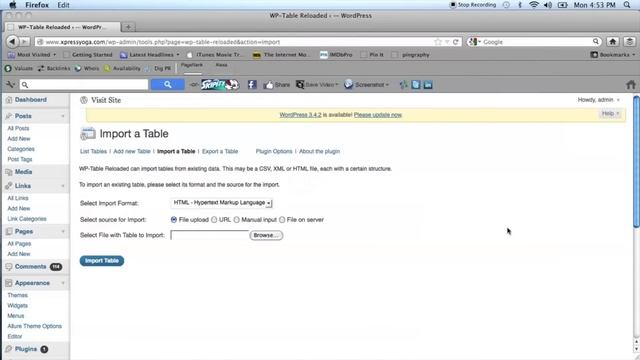Follow the Please update now link
640x360 pixels.
(378, 115)
